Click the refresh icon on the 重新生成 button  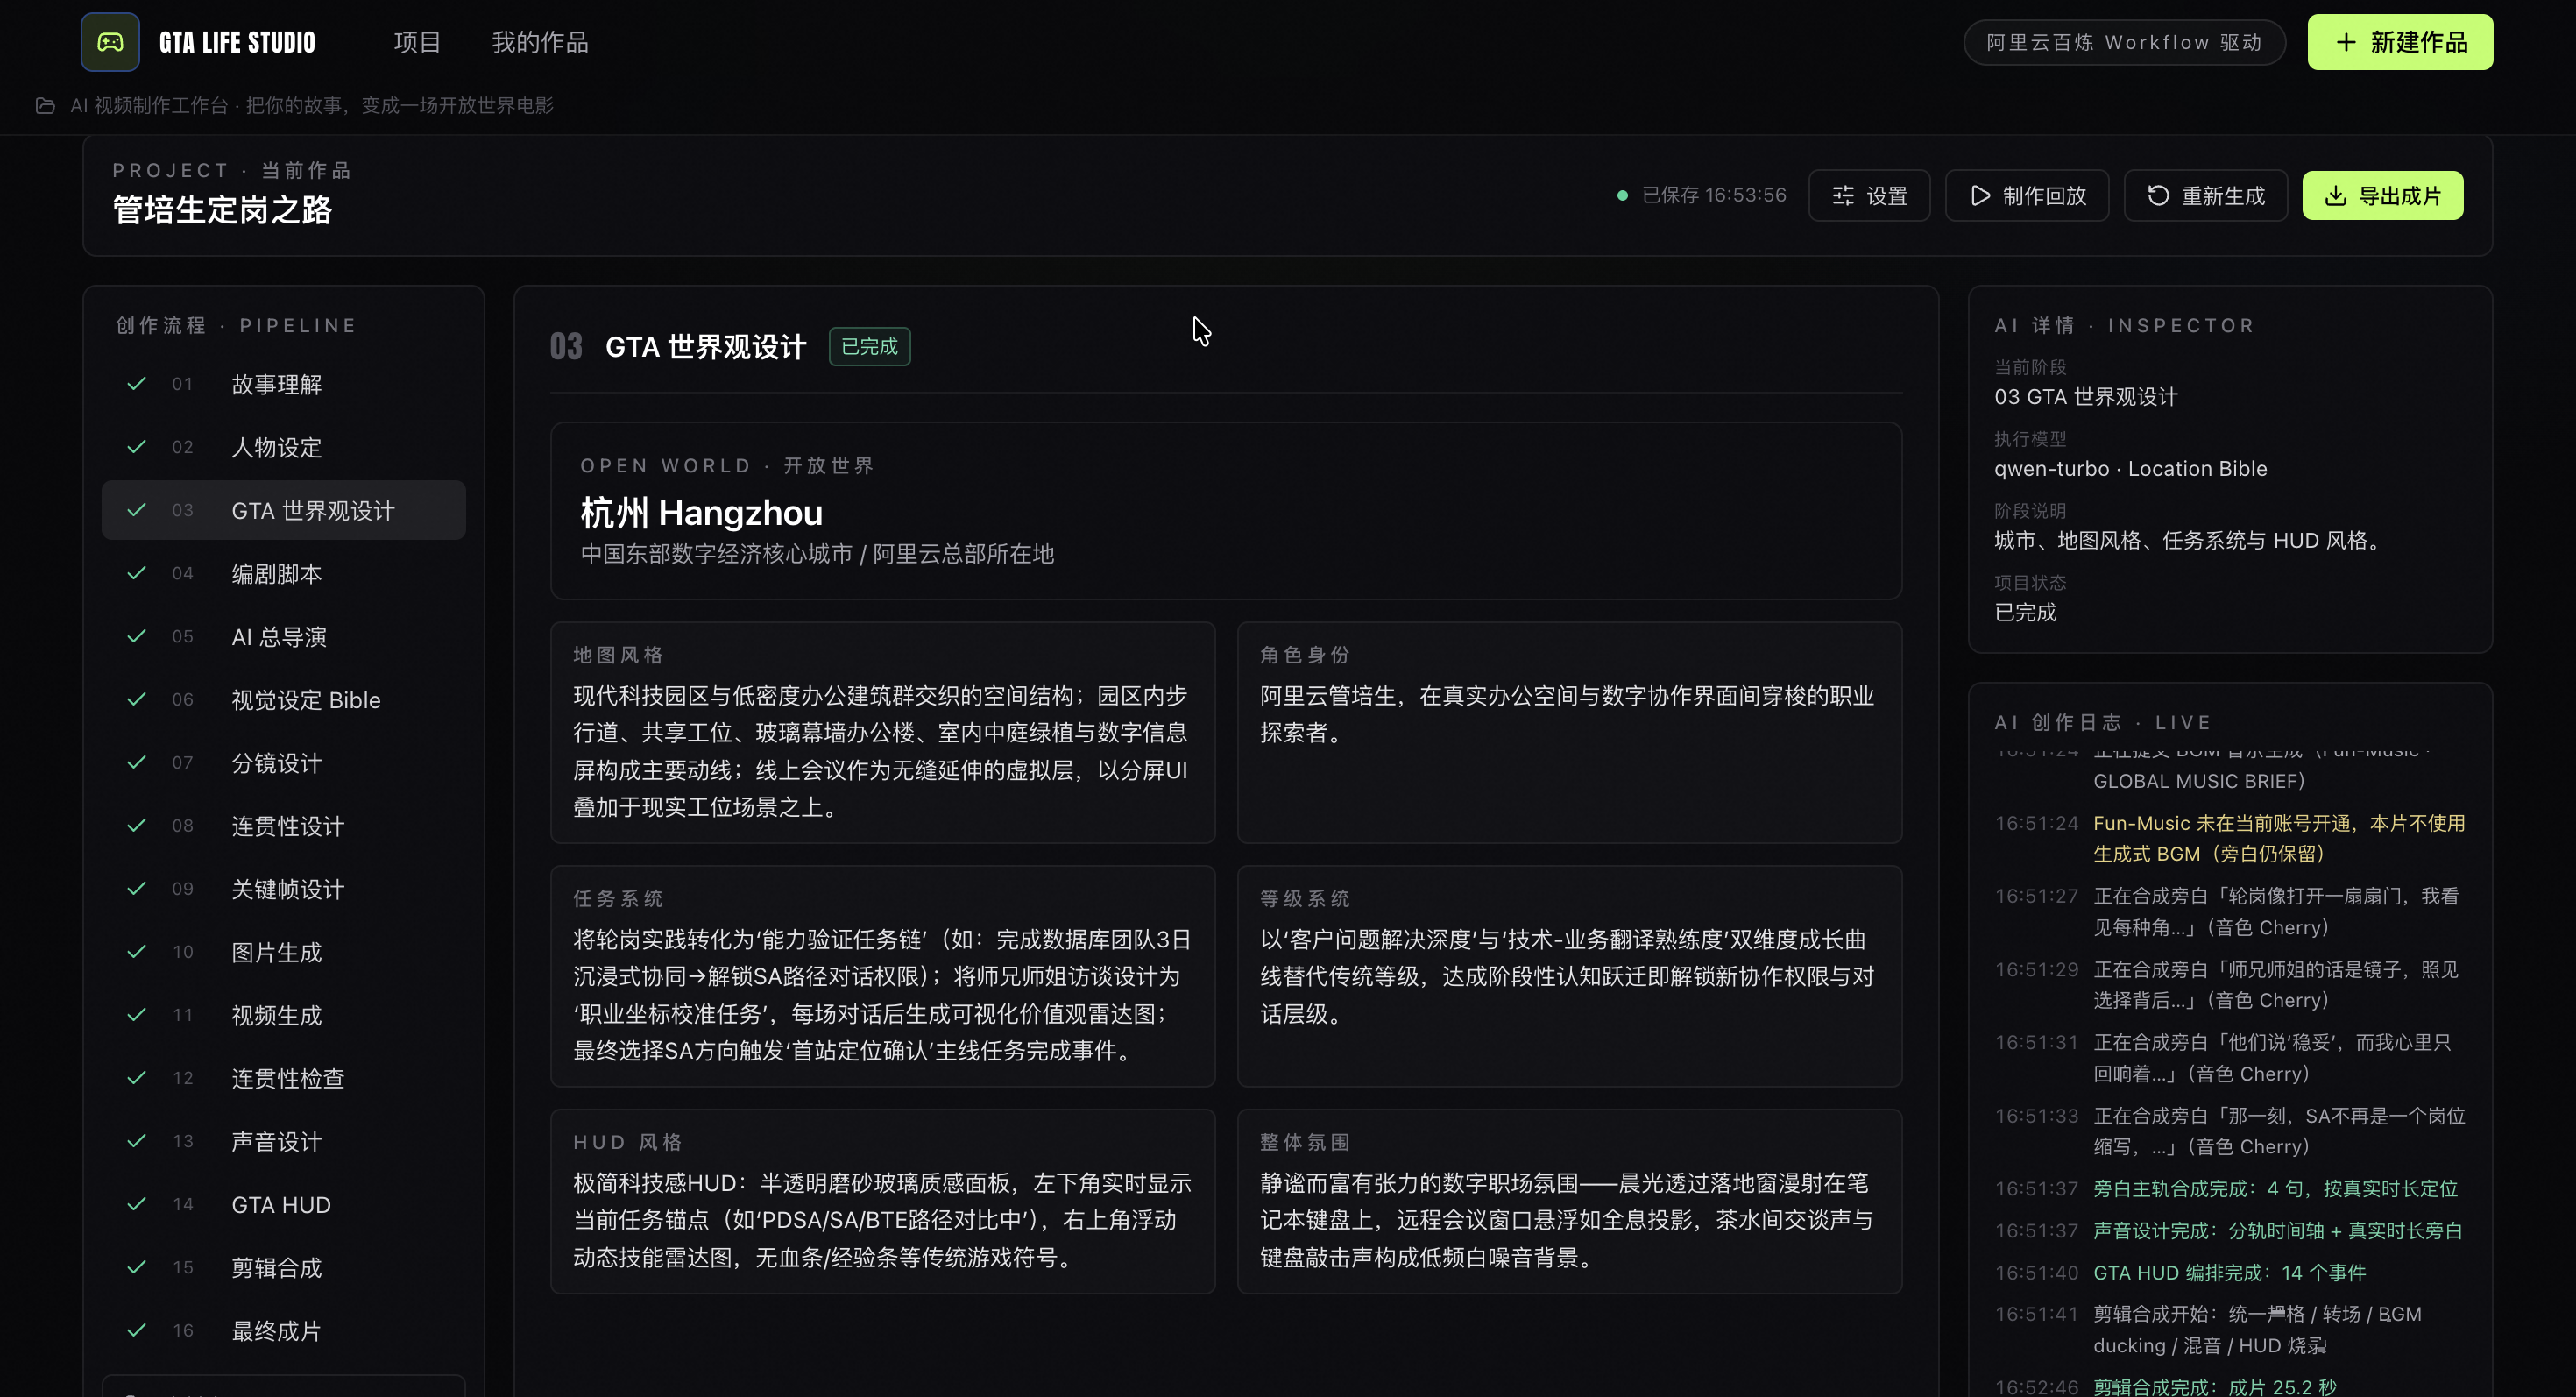2158,195
